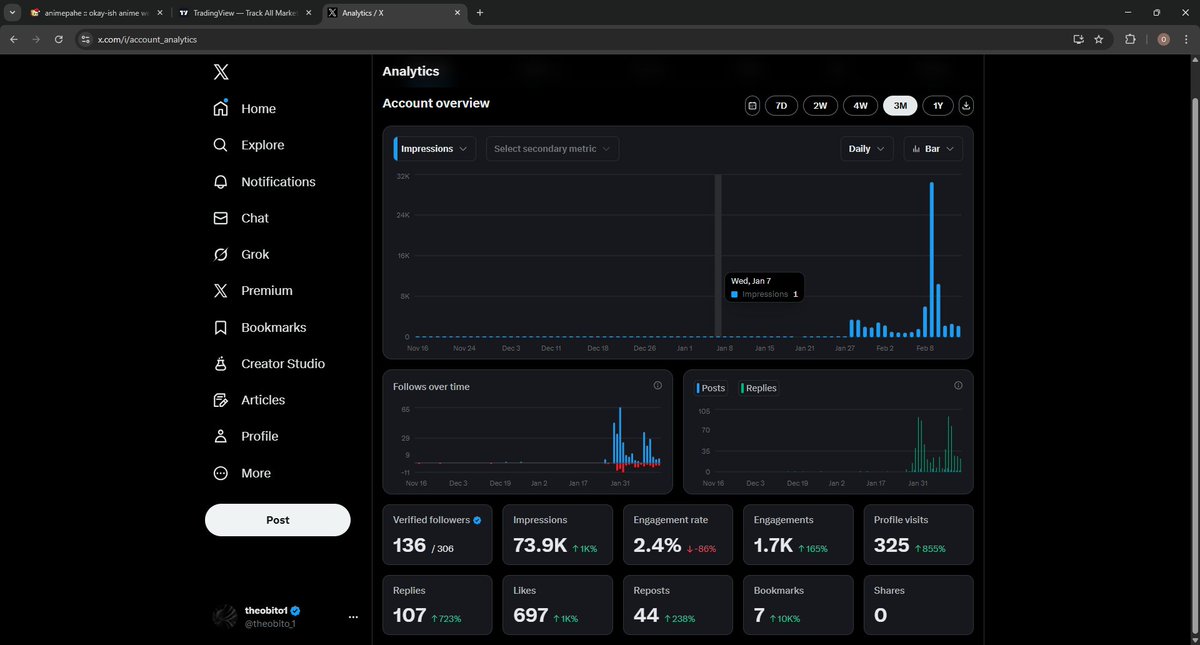The image size is (1200, 645).
Task: Select the 1Y time range pill
Action: [x=937, y=105]
